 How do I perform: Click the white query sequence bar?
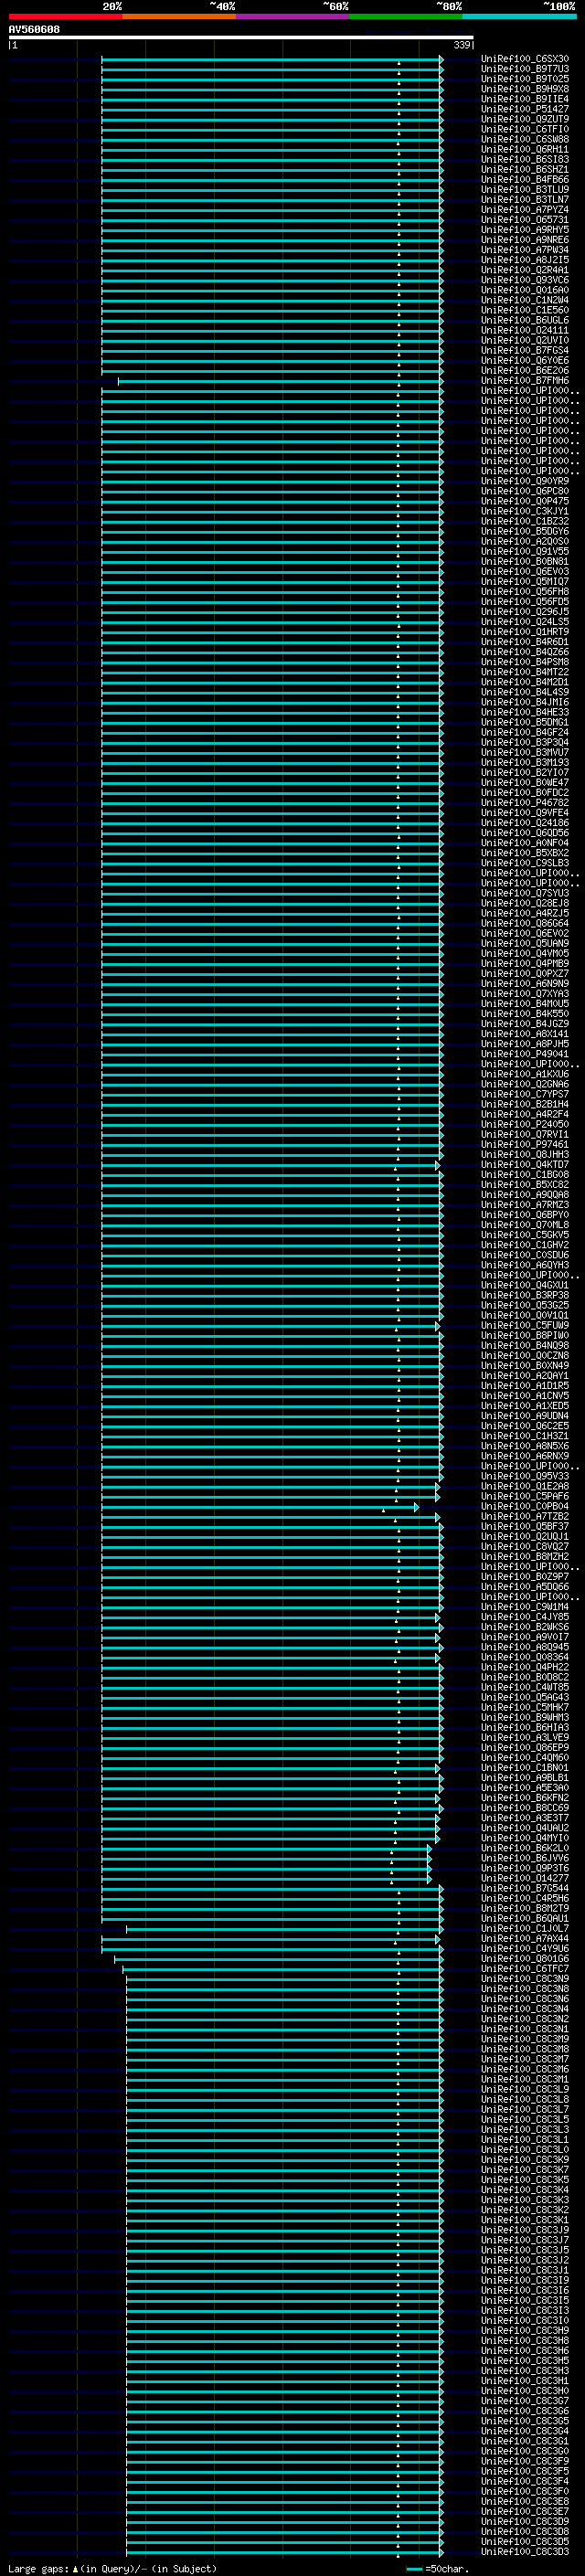[241, 37]
